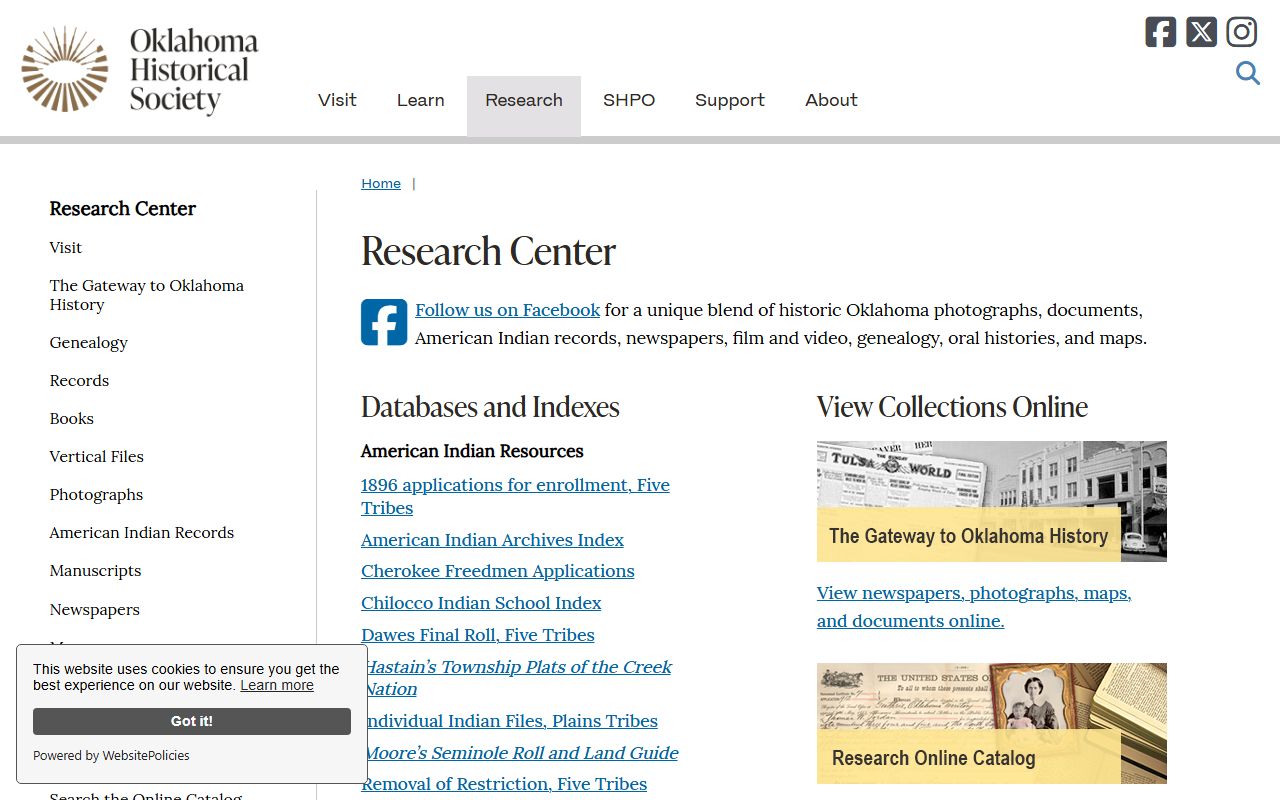The image size is (1280, 800).
Task: Open Genealogy in the sidebar
Action: tap(89, 342)
